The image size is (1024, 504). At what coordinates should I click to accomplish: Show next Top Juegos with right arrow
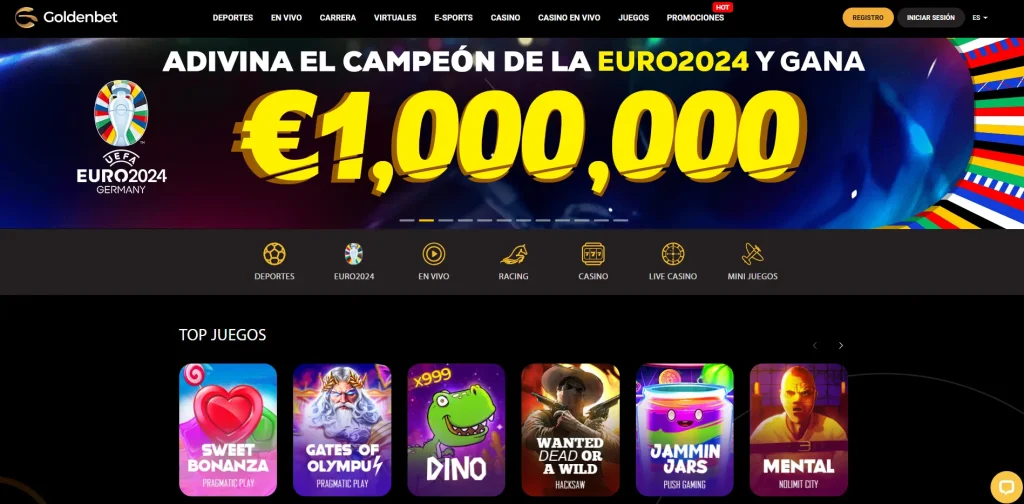[841, 345]
